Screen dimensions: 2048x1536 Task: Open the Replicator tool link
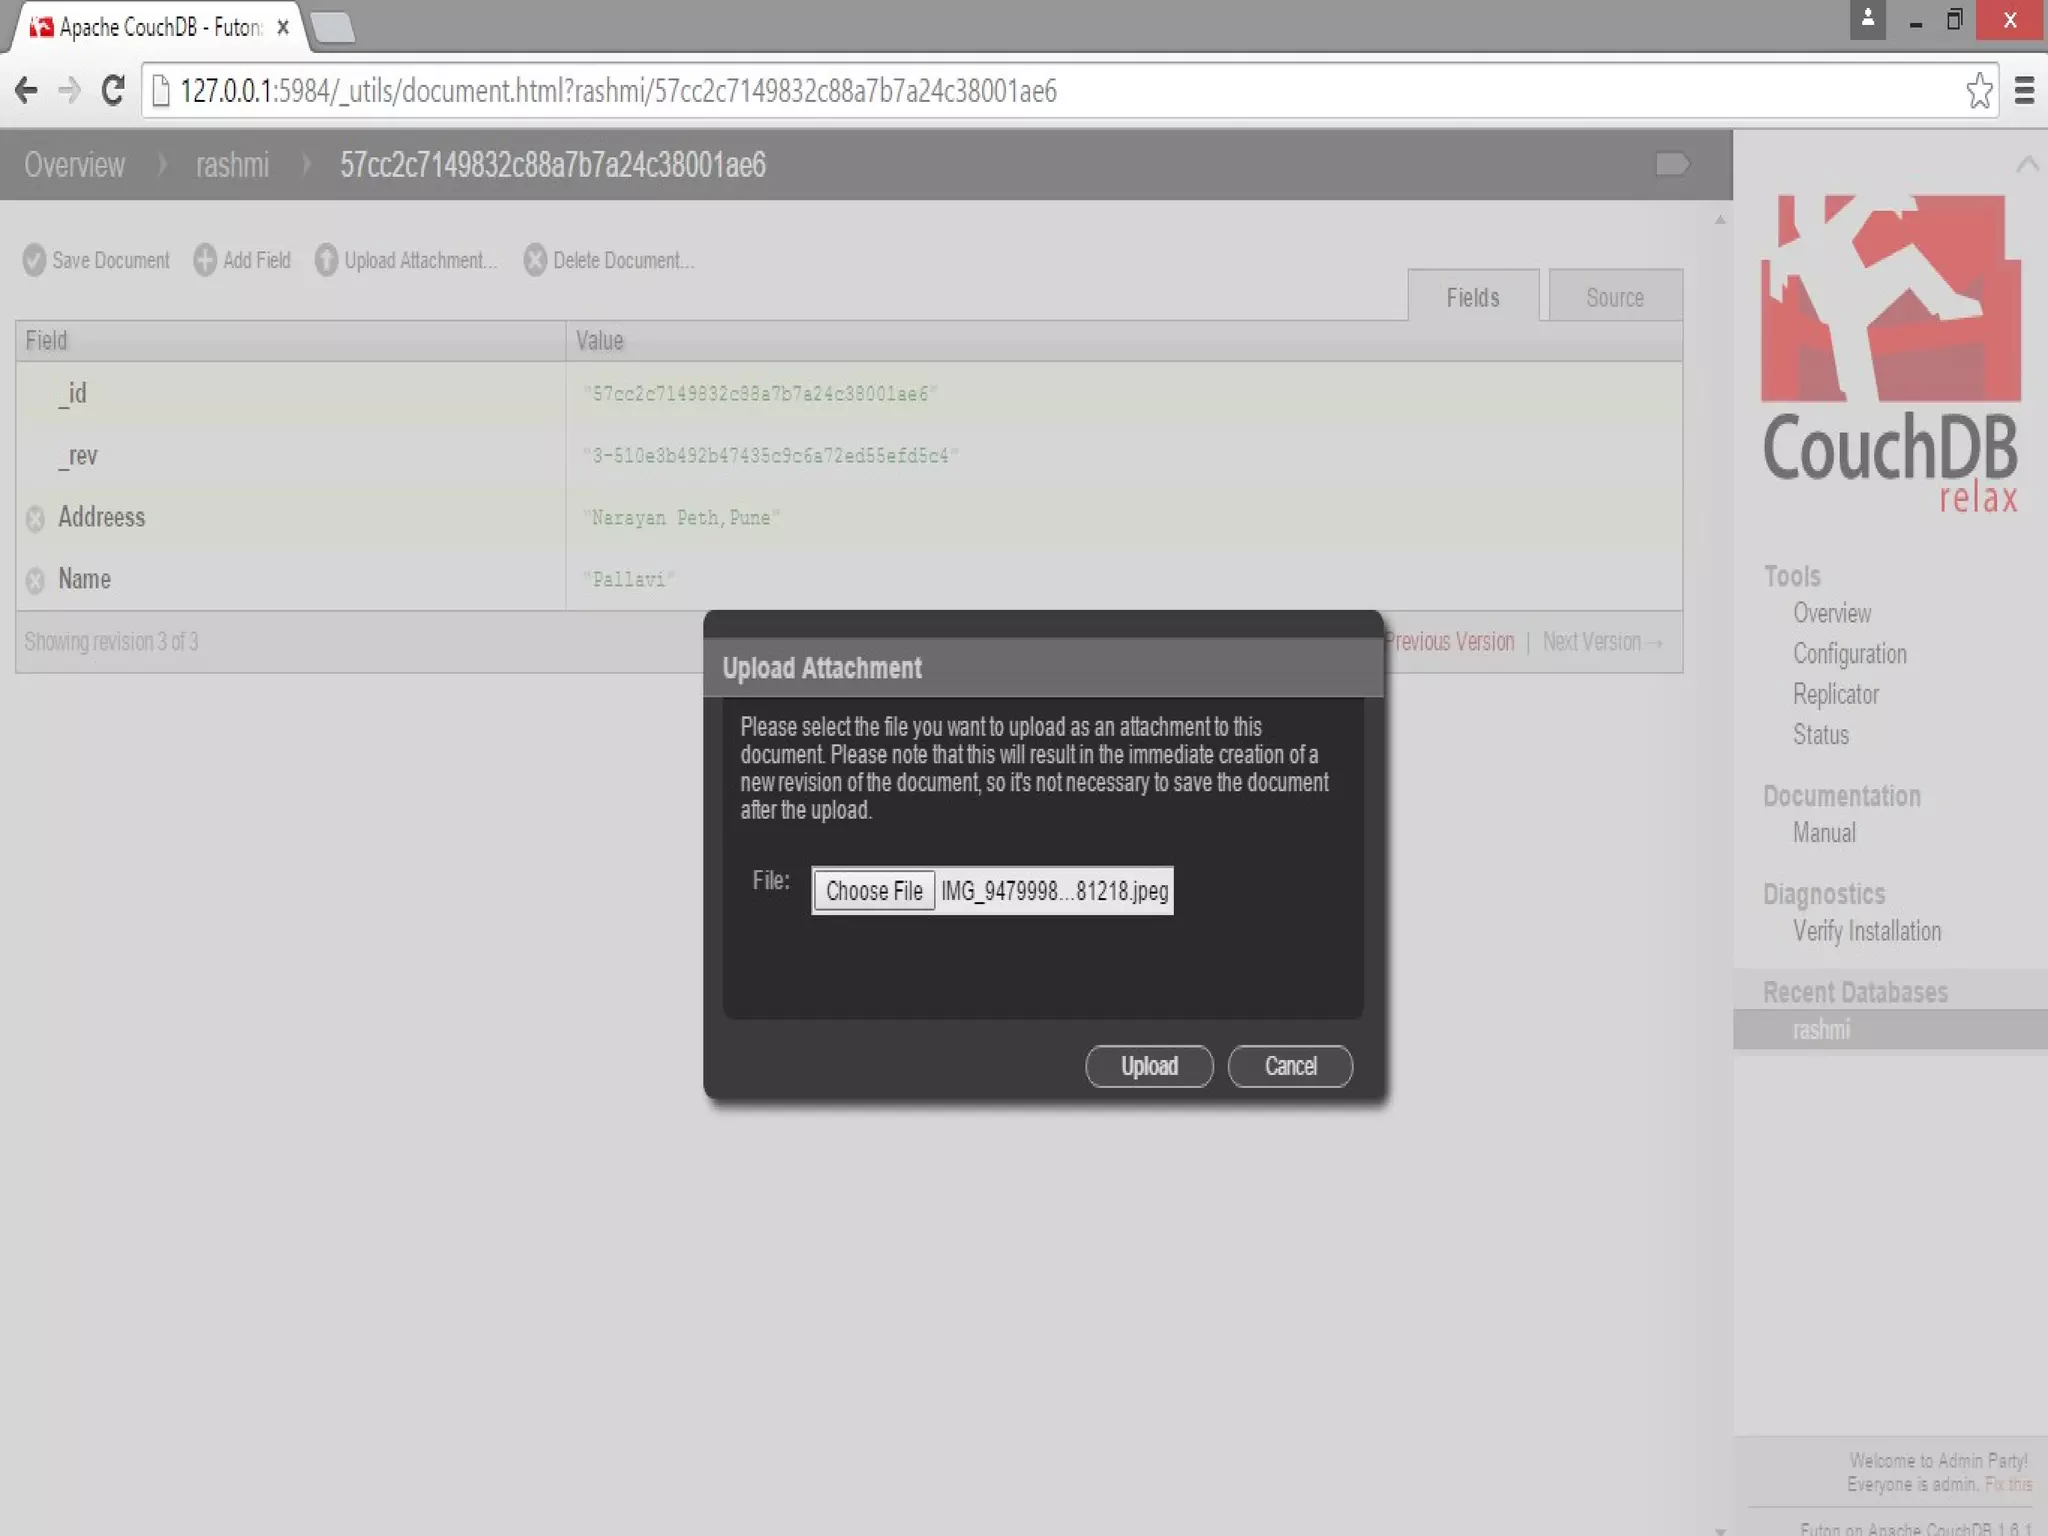(1835, 694)
